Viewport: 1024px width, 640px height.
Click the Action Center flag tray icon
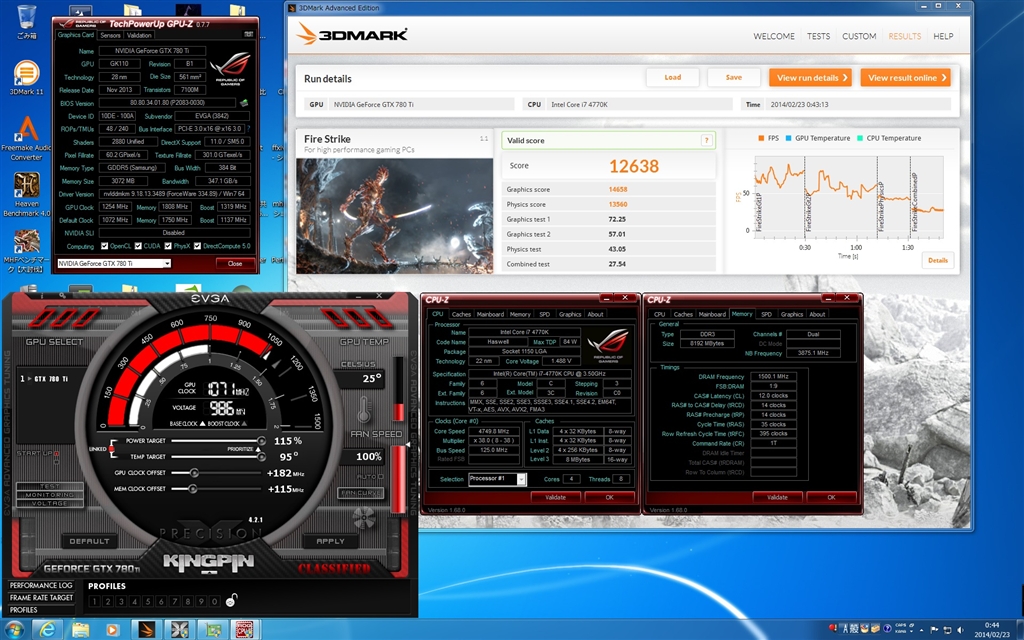coord(935,630)
